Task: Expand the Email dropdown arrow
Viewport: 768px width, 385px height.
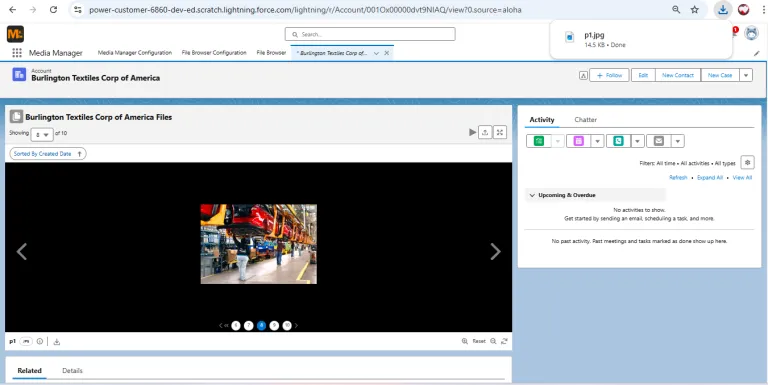Action: 678,141
